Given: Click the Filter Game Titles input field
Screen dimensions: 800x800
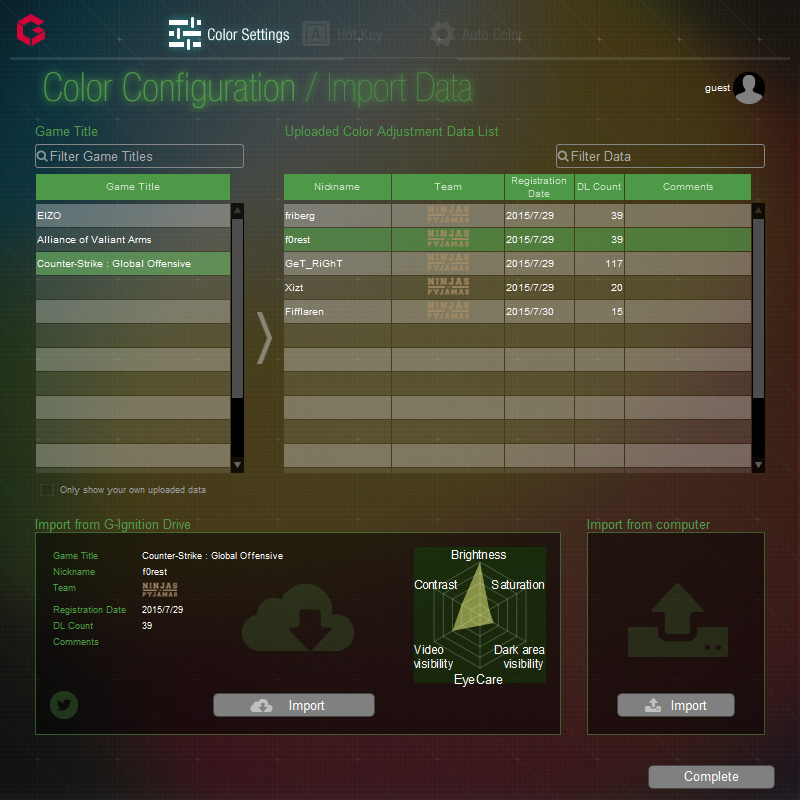Looking at the screenshot, I should coord(139,156).
